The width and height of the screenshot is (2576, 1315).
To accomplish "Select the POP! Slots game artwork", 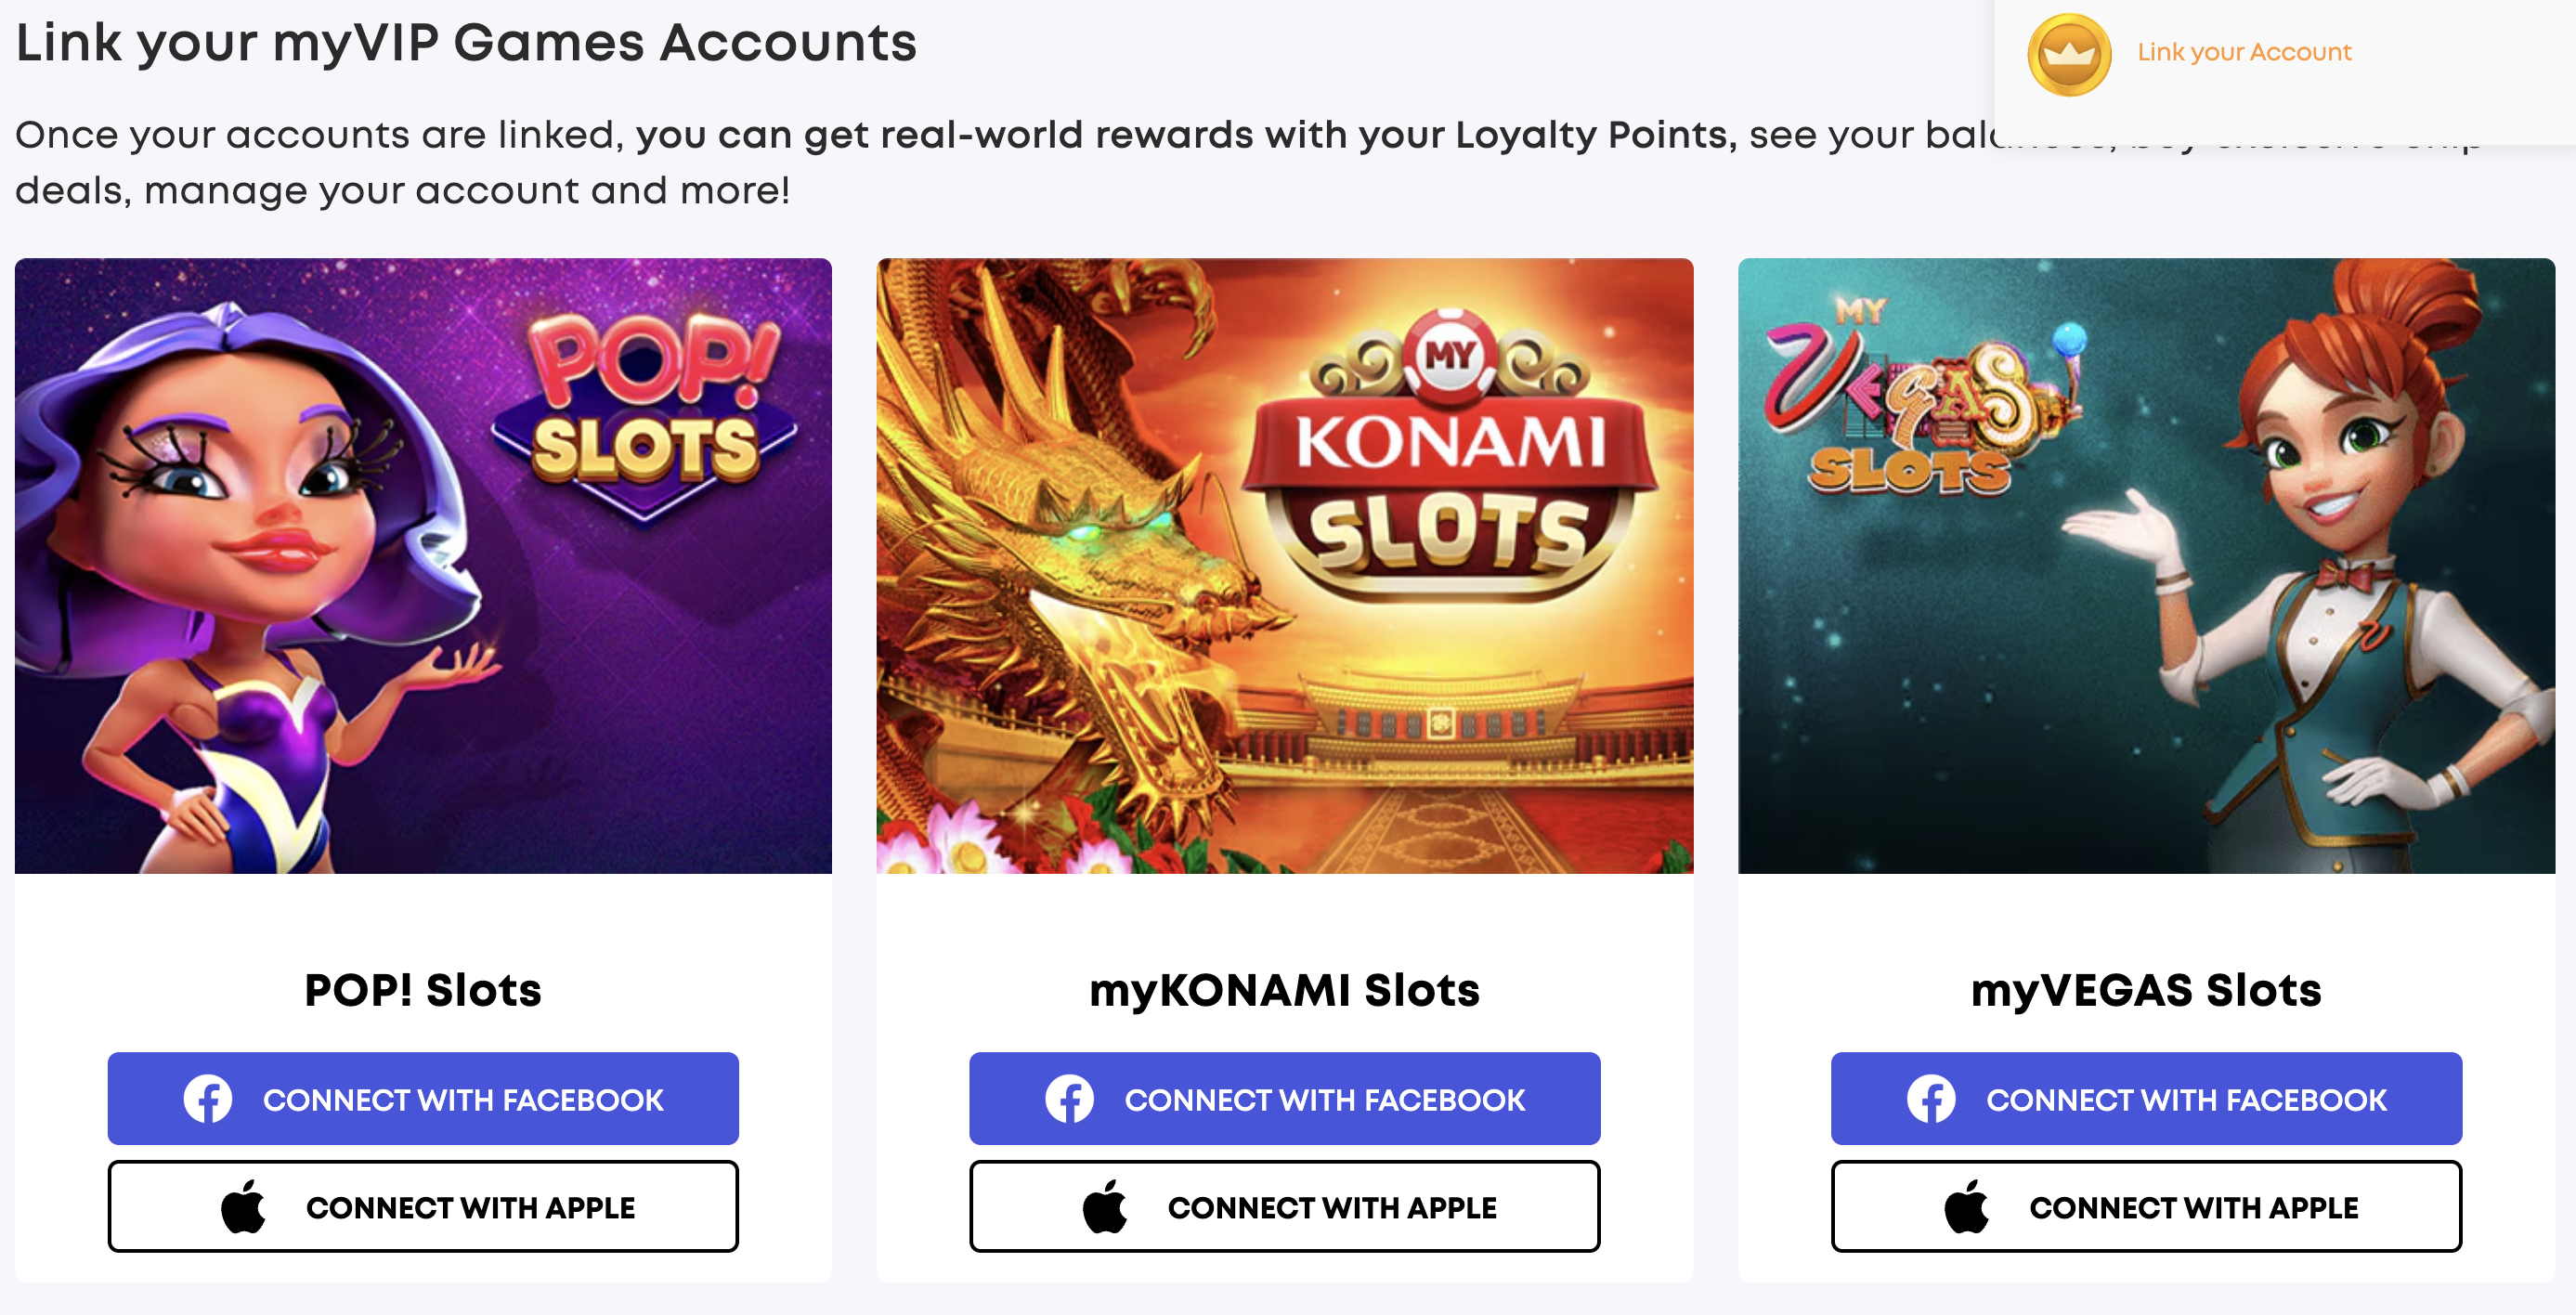I will coord(423,566).
